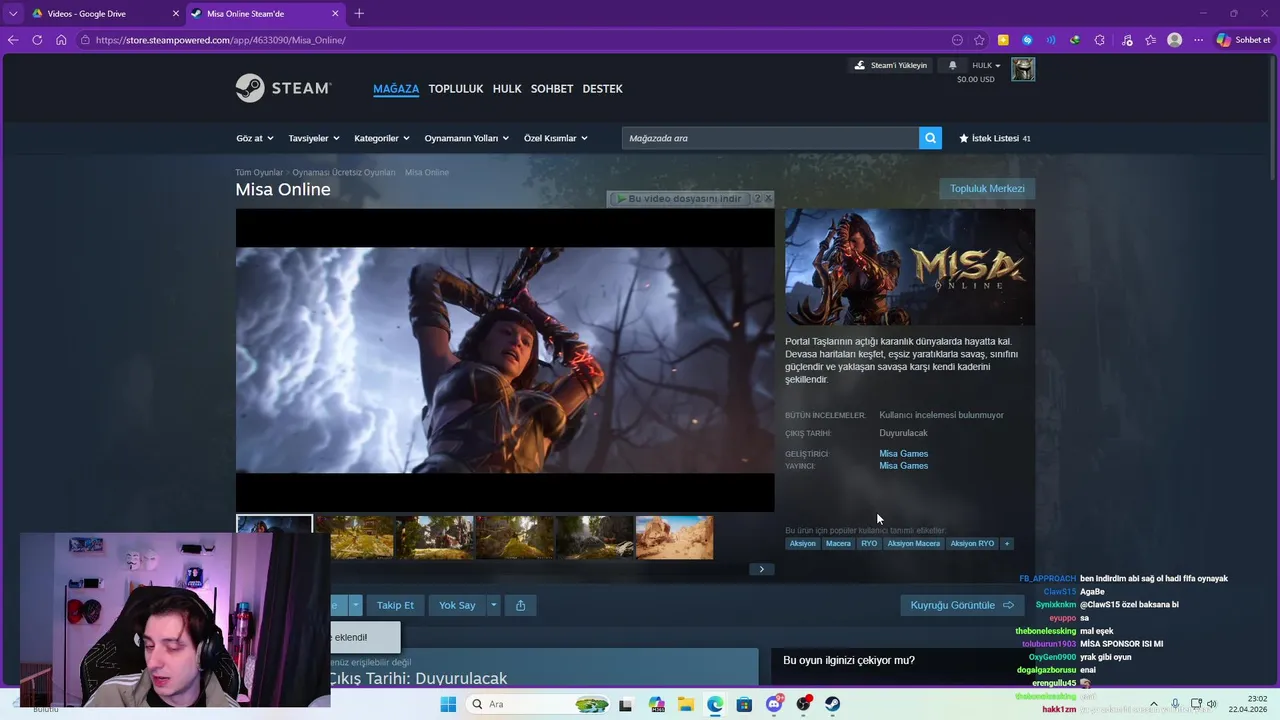
Task: Click the Yok Say button
Action: point(457,605)
